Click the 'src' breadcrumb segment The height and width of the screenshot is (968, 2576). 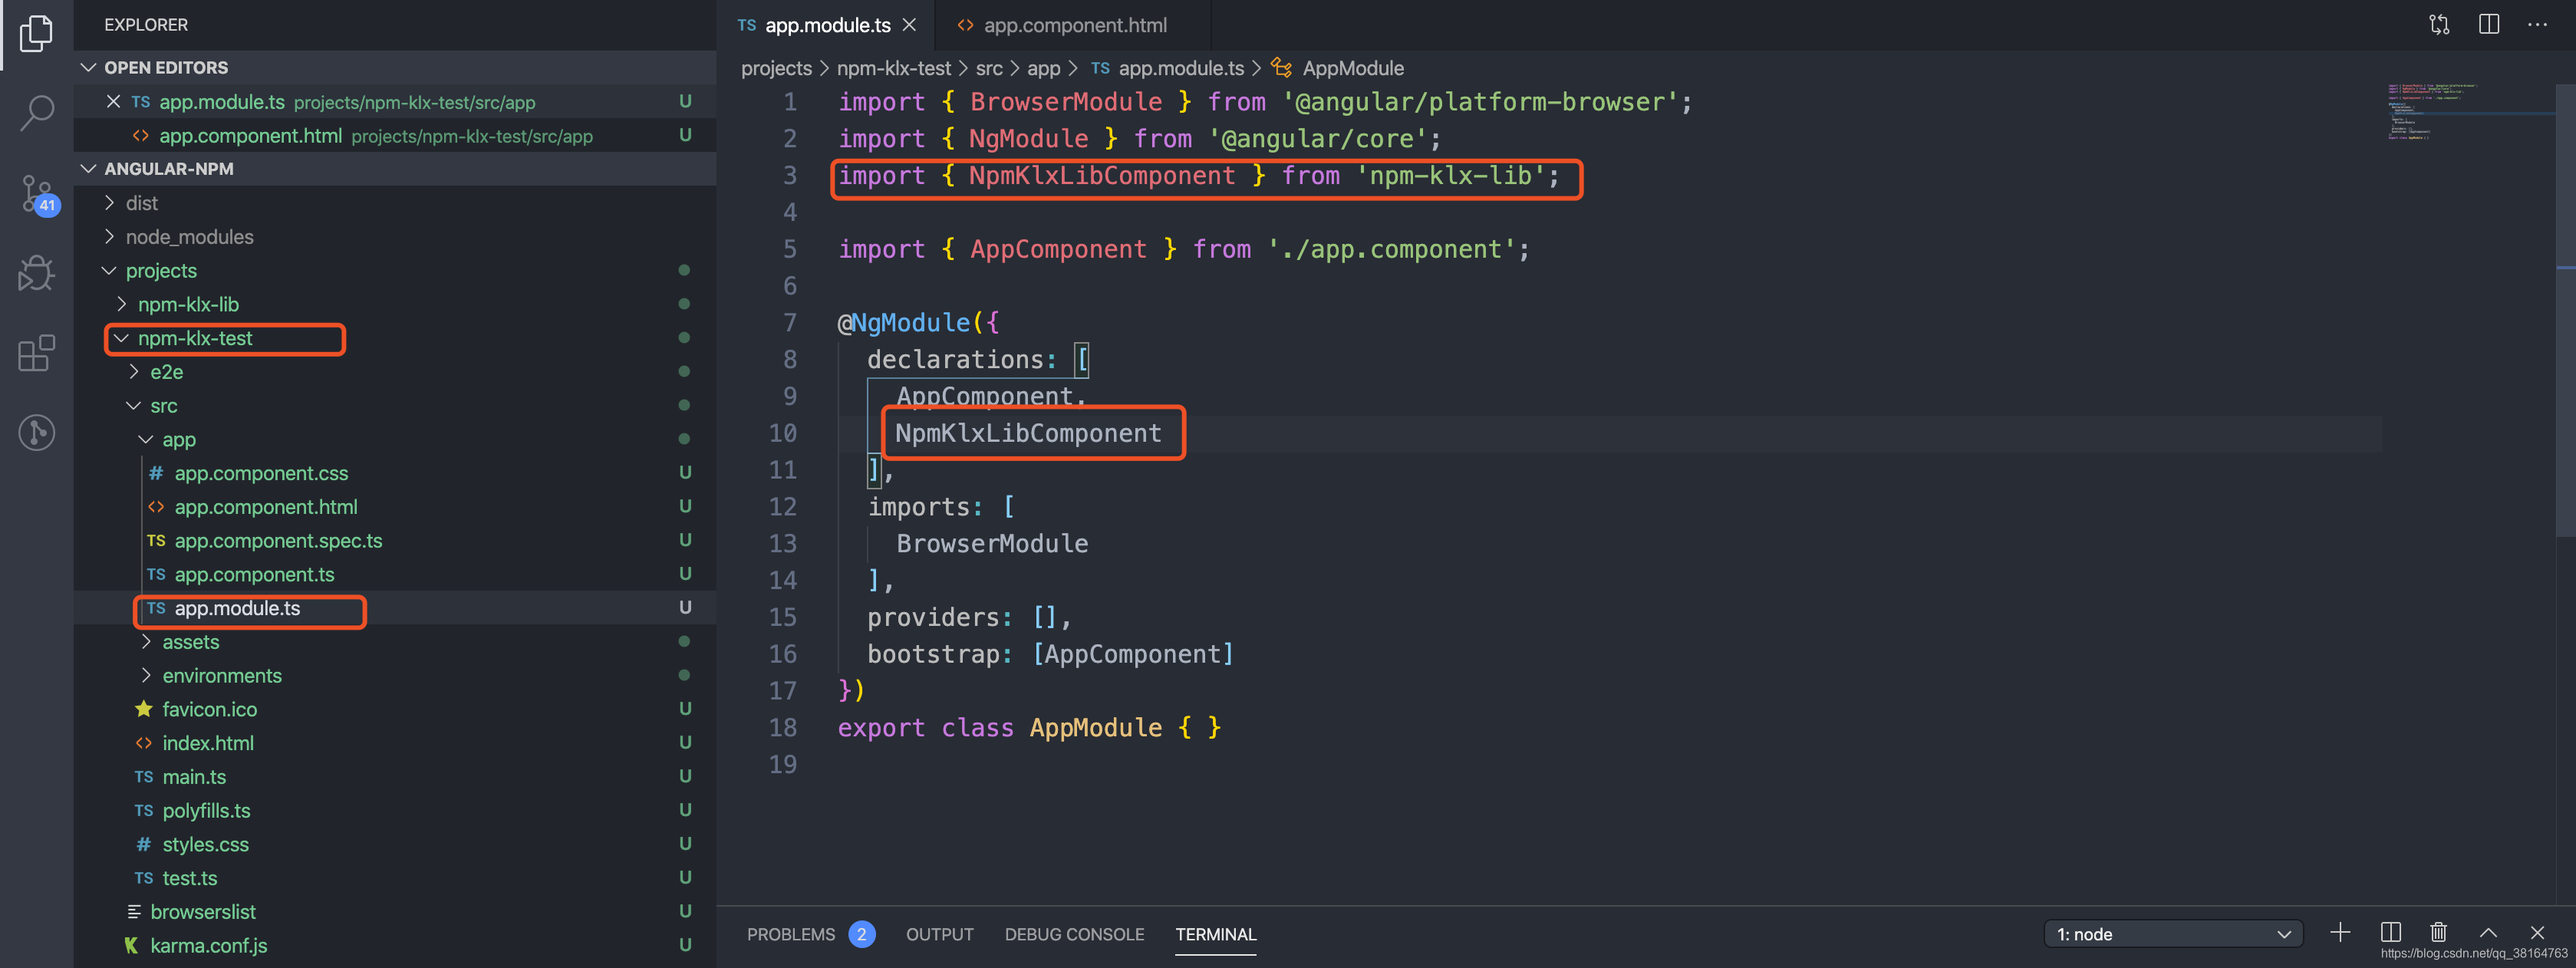tap(988, 68)
